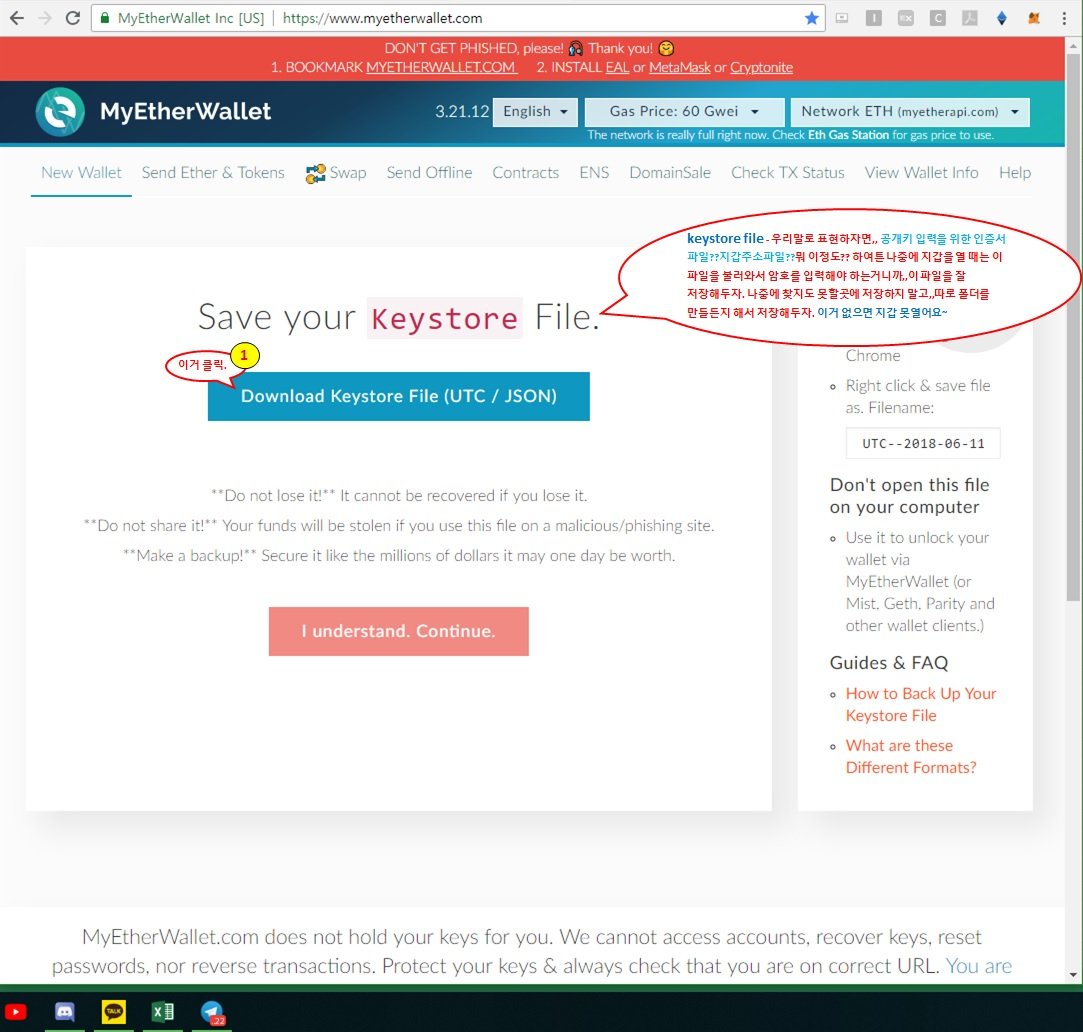The image size is (1083, 1032).
Task: Click Download Keystore File (UTC / JSON)
Action: (x=399, y=396)
